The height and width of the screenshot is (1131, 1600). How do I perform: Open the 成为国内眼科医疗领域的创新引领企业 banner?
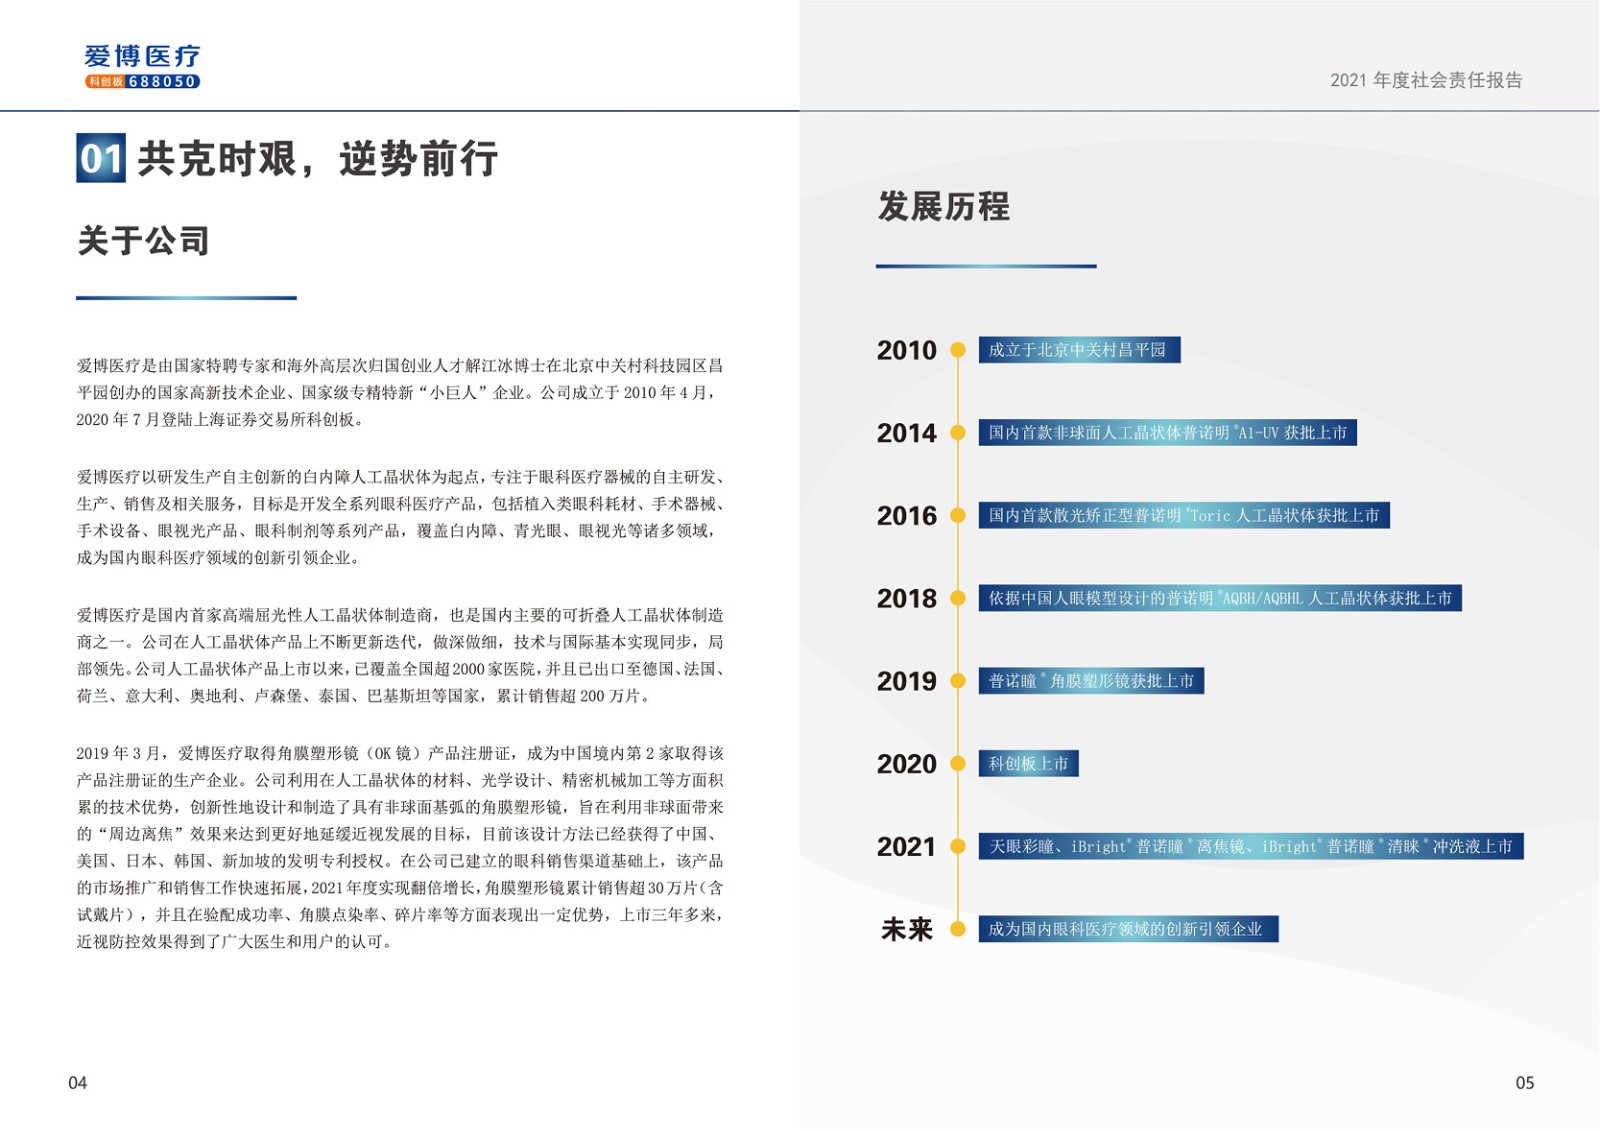[x=1127, y=929]
